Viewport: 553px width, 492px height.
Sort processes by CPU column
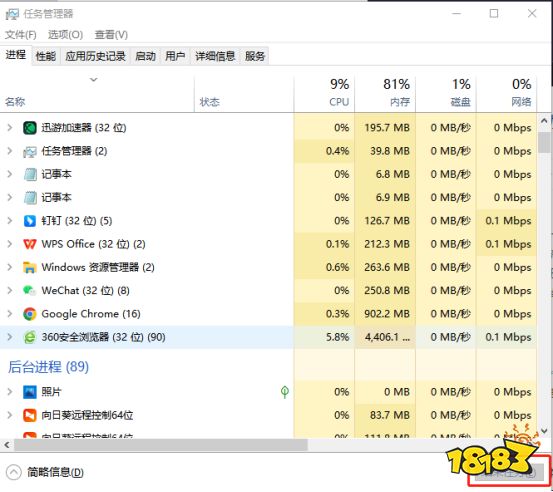[x=324, y=93]
